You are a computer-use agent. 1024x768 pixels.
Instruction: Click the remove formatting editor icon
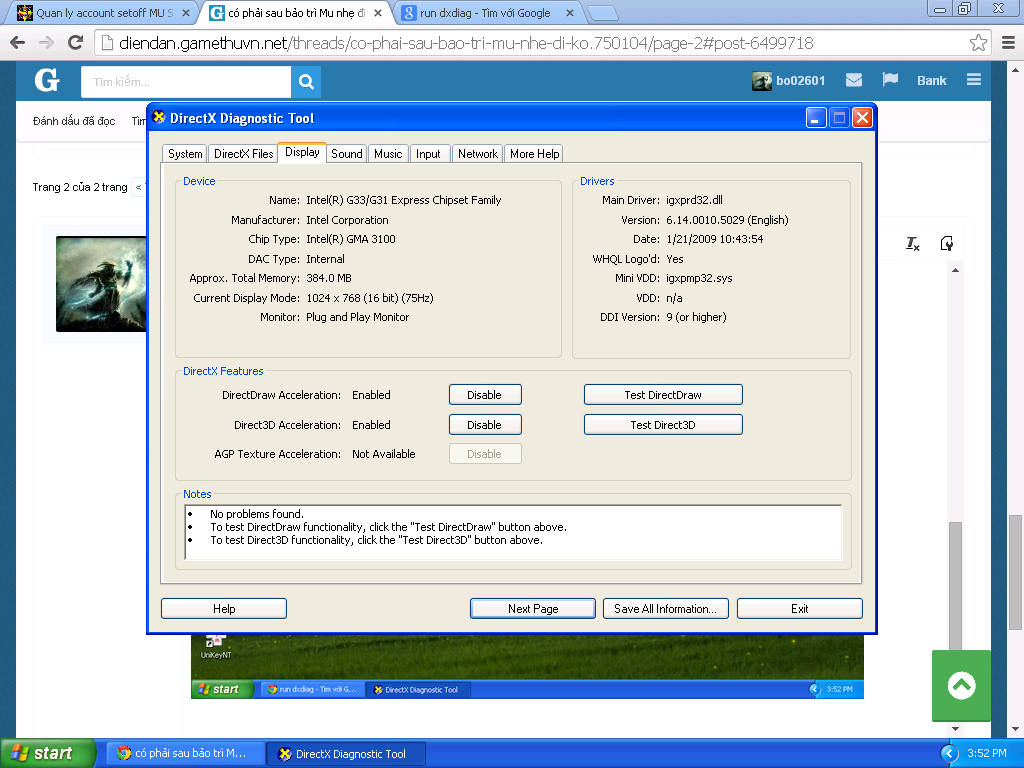tap(912, 244)
